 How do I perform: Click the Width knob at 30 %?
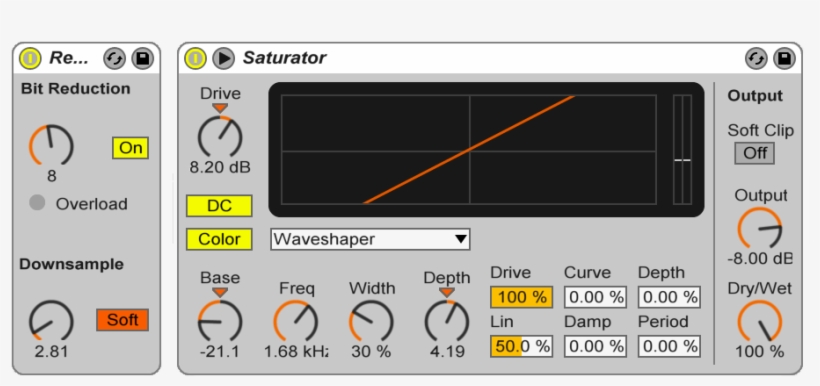click(371, 321)
